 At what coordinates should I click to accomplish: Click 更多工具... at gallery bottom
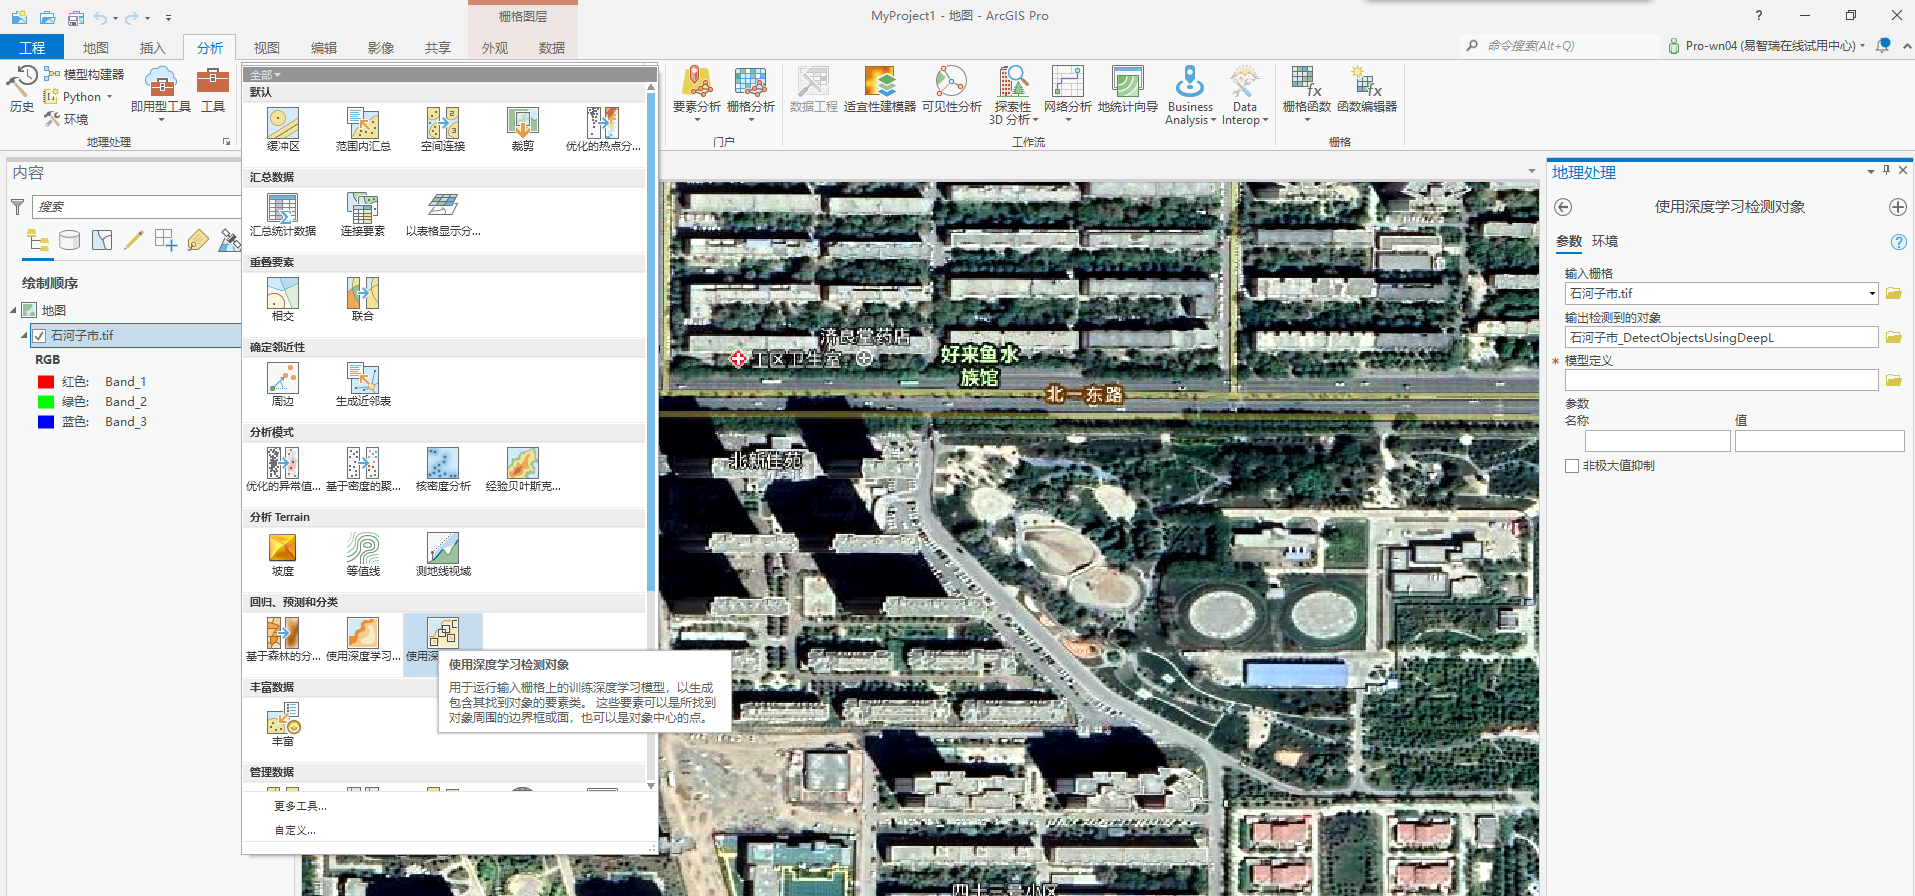click(300, 806)
